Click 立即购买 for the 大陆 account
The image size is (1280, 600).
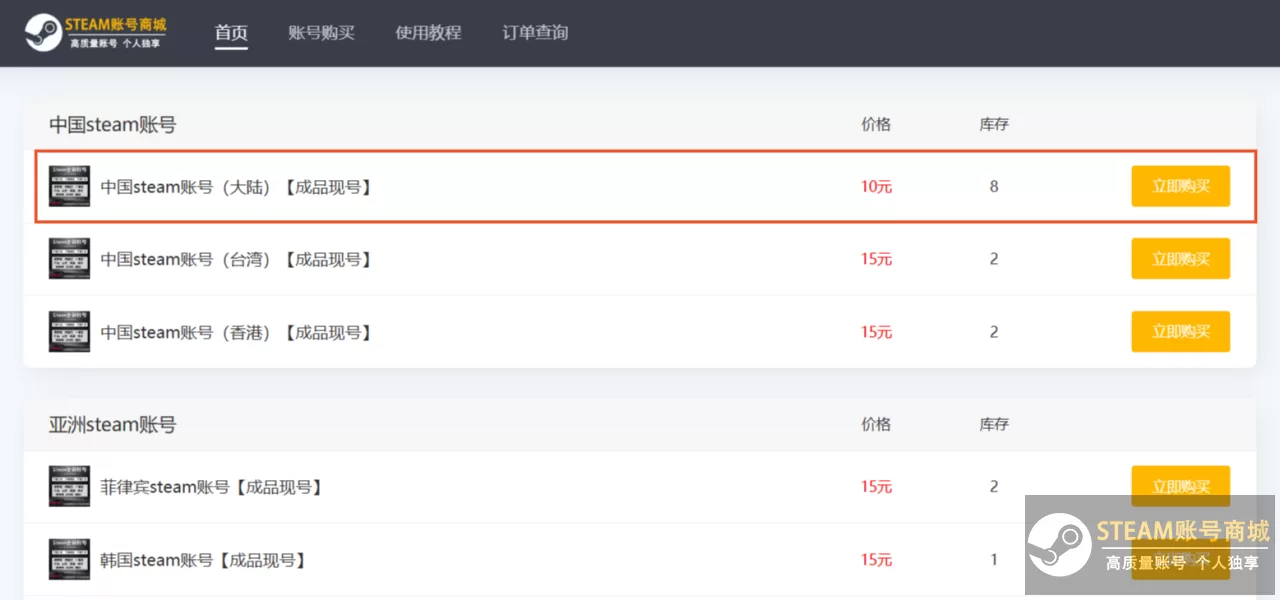tap(1180, 185)
